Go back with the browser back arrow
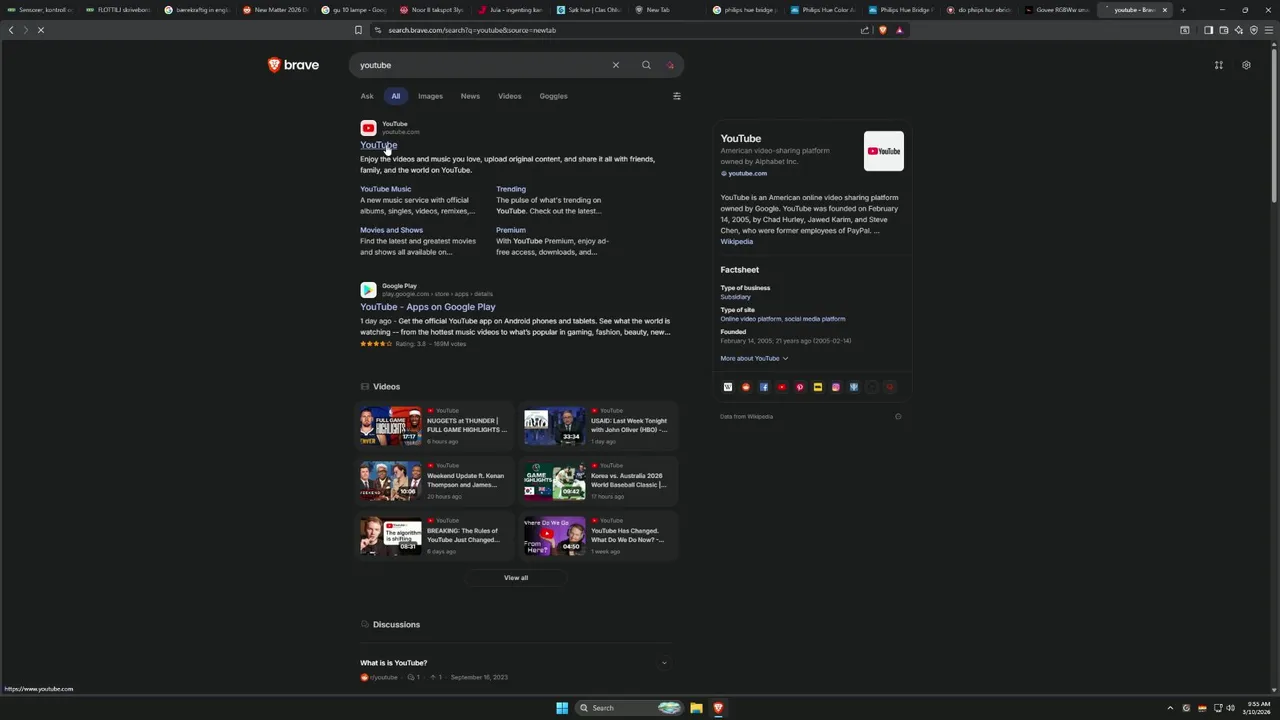This screenshot has height=720, width=1280. pos(11,30)
